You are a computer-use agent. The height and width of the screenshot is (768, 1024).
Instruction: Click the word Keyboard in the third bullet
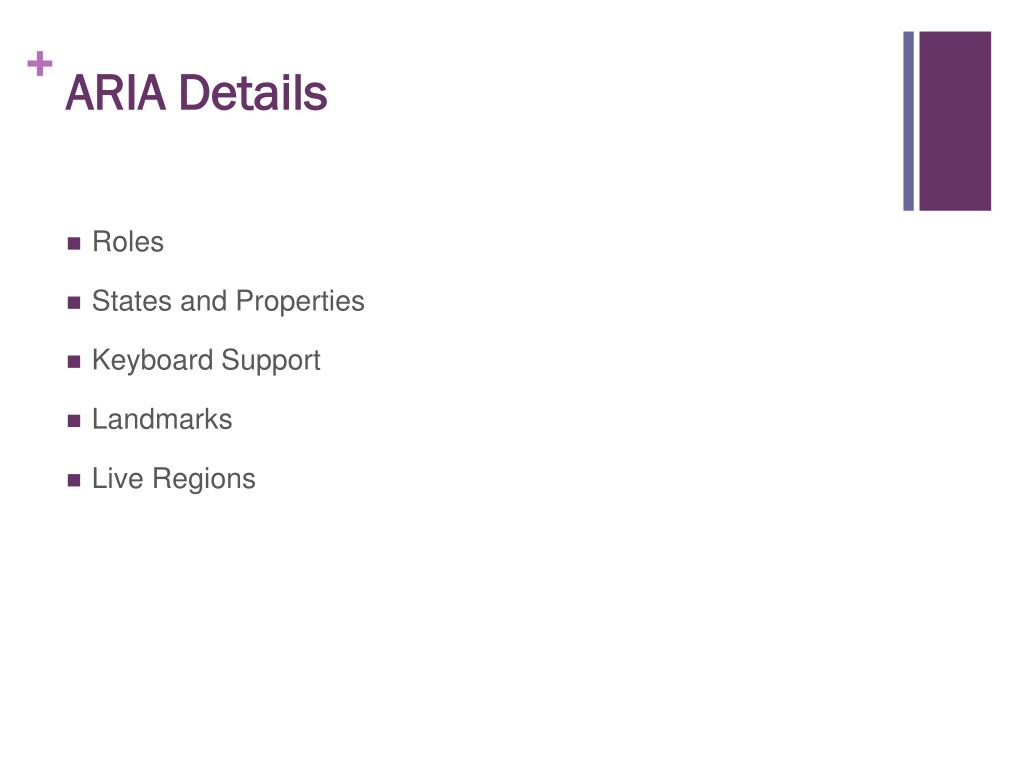[153, 360]
